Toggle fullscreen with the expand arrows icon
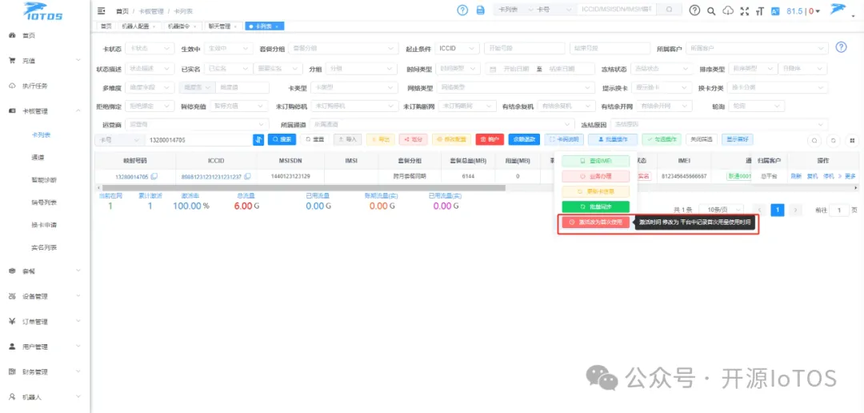This screenshot has height=413, width=864. pyautogui.click(x=745, y=11)
